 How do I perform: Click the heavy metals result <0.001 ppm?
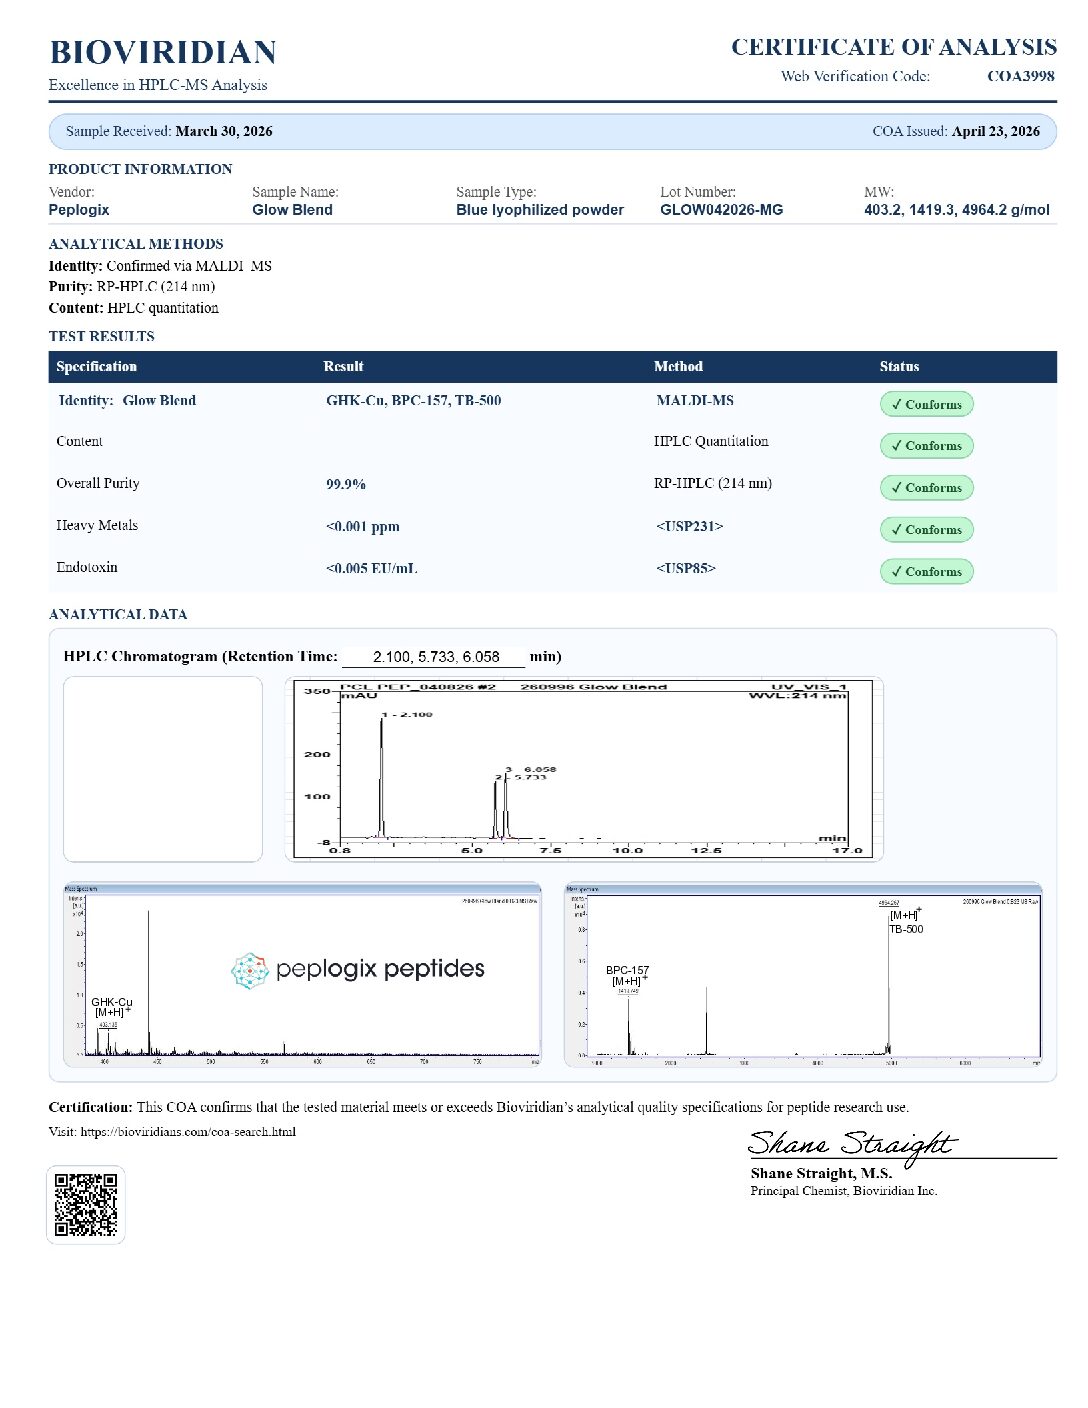pyautogui.click(x=363, y=527)
